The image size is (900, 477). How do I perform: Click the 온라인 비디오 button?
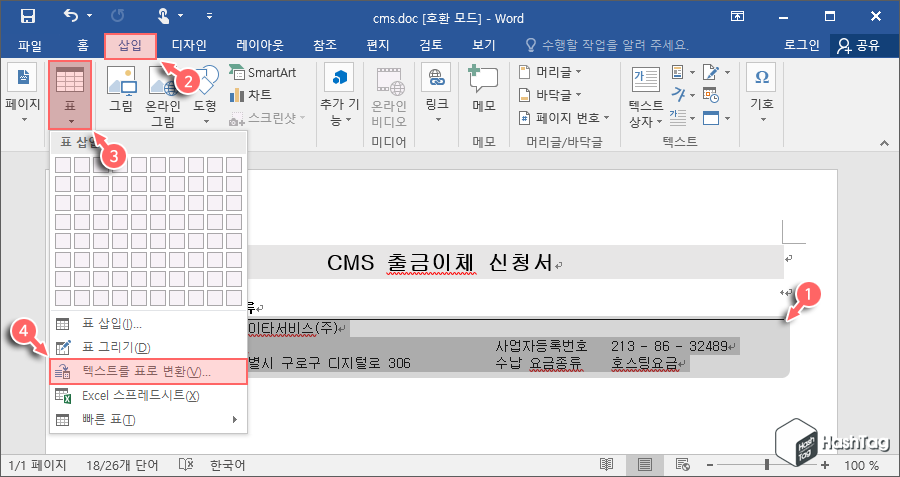coord(389,96)
